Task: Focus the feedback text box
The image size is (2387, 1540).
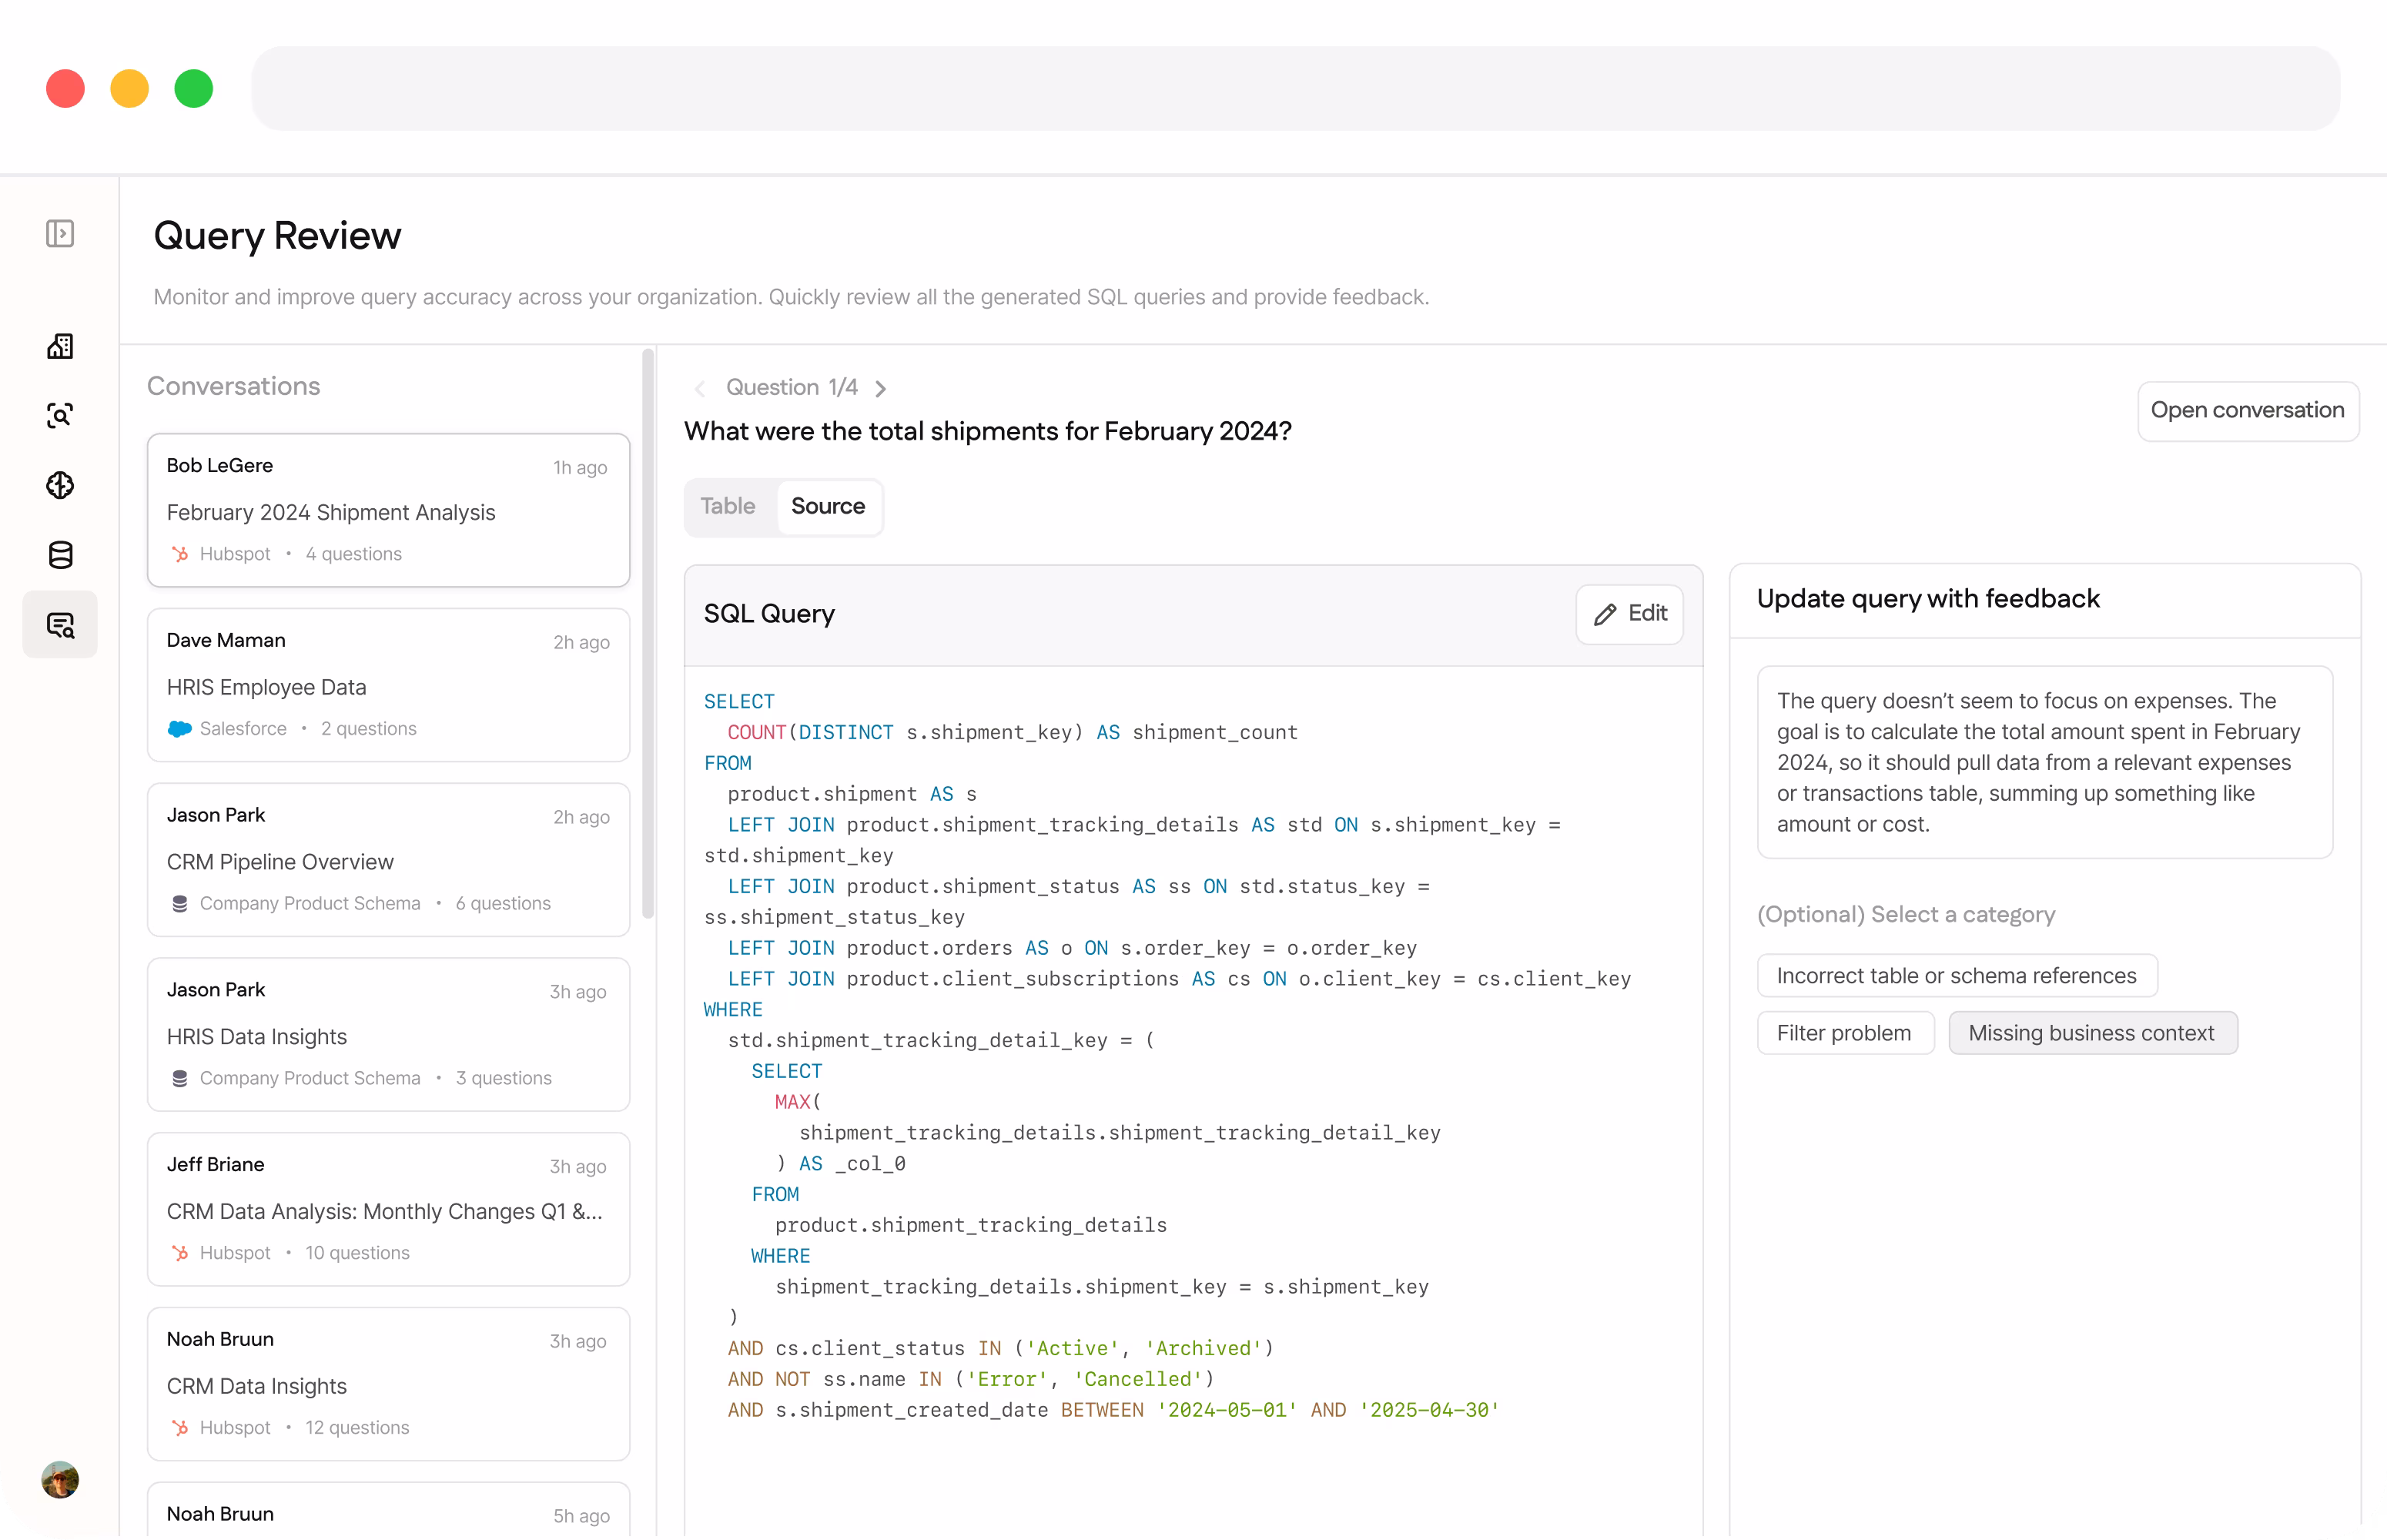Action: coord(2044,762)
